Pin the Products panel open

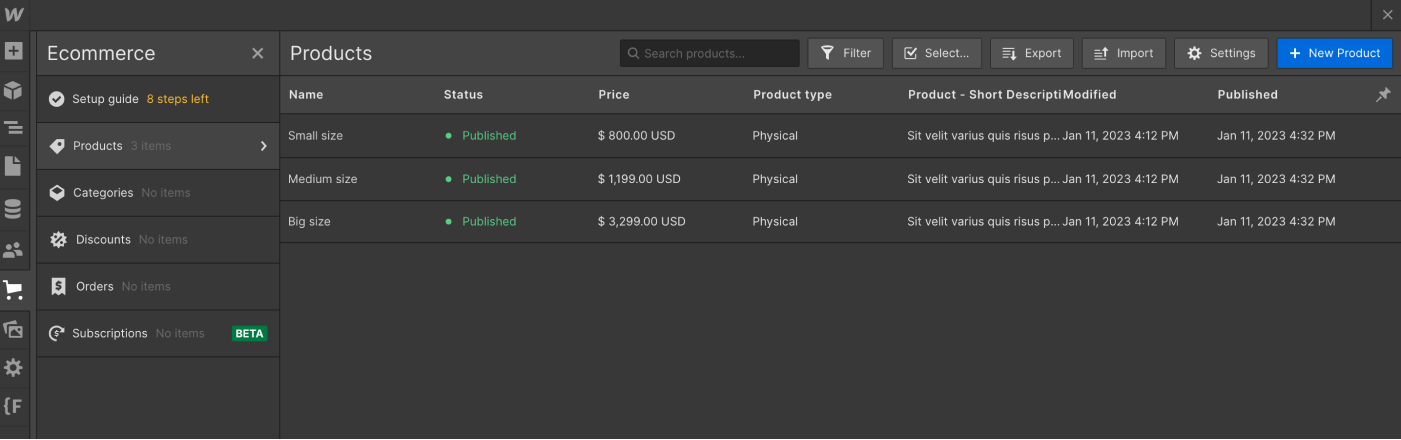[x=1383, y=95]
